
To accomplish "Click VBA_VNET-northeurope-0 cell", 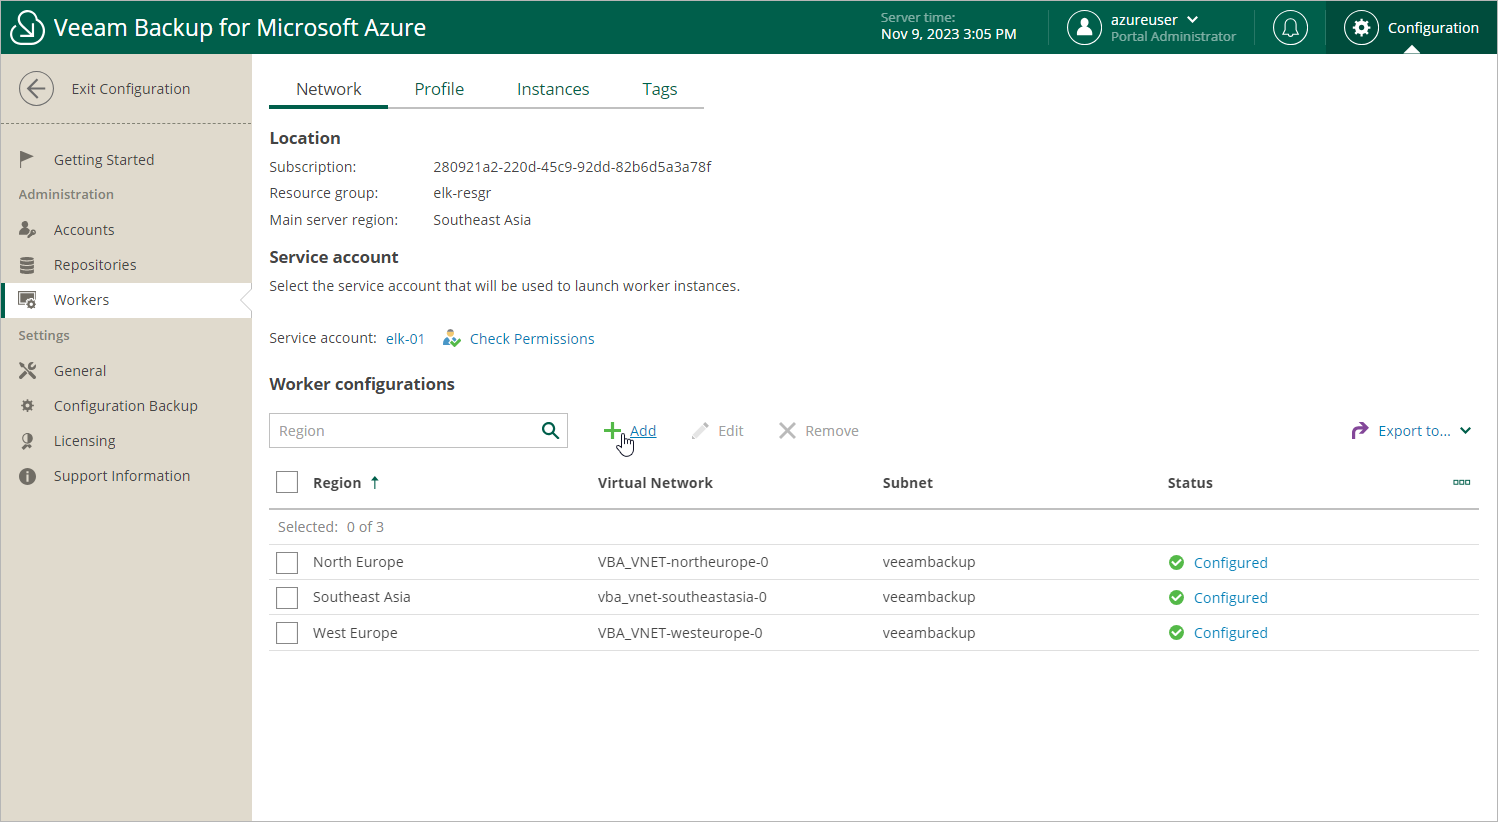I will (683, 562).
